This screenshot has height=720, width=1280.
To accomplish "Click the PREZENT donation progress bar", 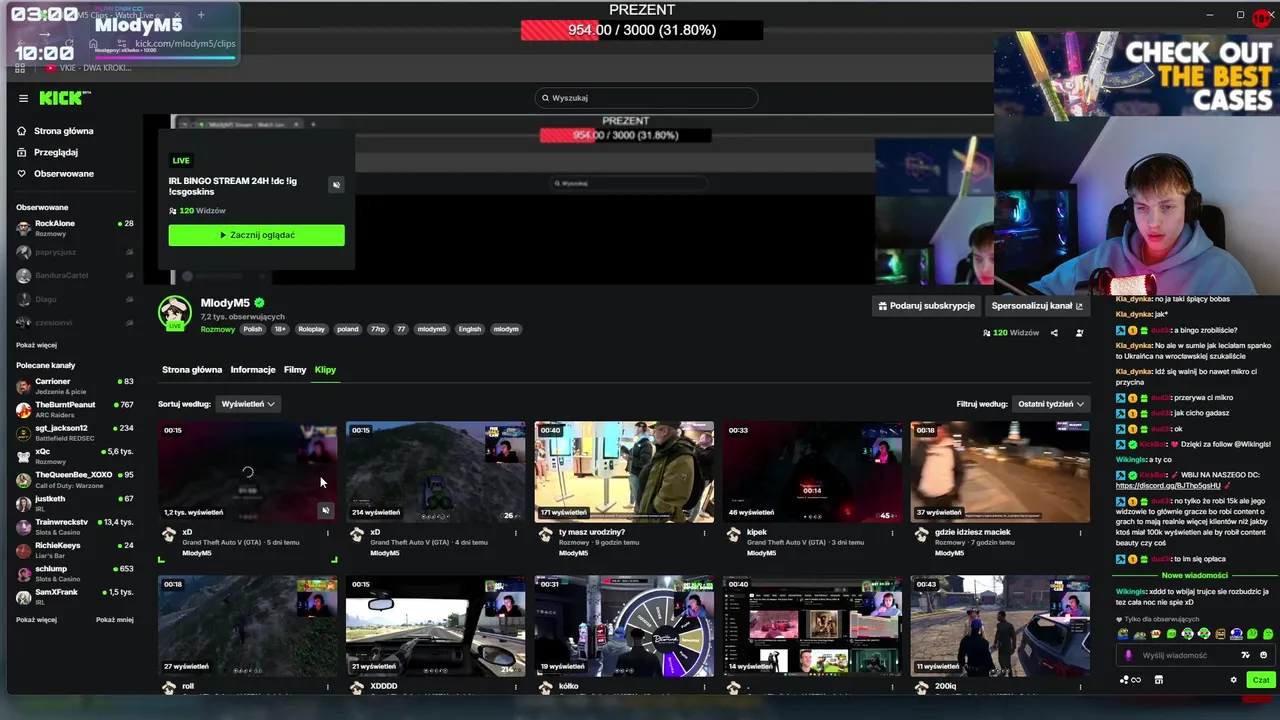I will (642, 30).
